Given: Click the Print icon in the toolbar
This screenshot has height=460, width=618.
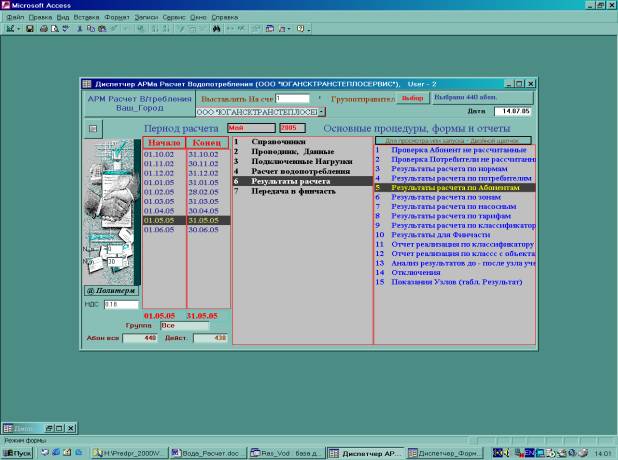Looking at the screenshot, I should (43, 28).
